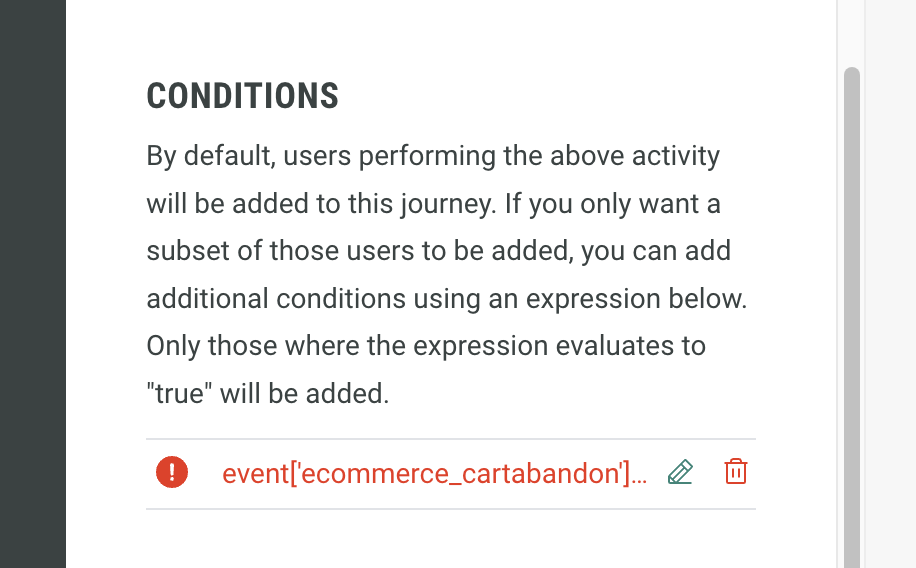Click the scrollbar track above the thumb
Viewport: 916px width, 568px height.
[x=851, y=30]
